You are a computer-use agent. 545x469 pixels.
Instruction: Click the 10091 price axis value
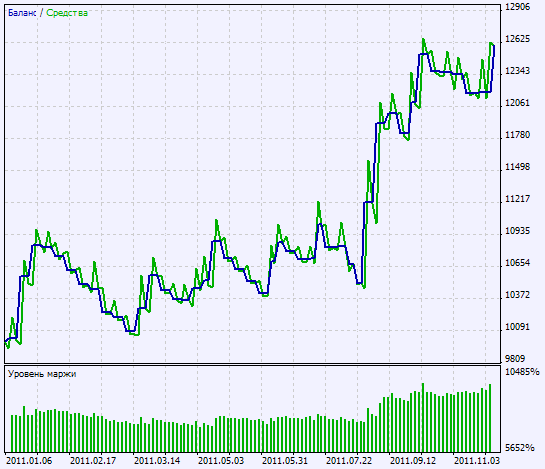pos(518,327)
